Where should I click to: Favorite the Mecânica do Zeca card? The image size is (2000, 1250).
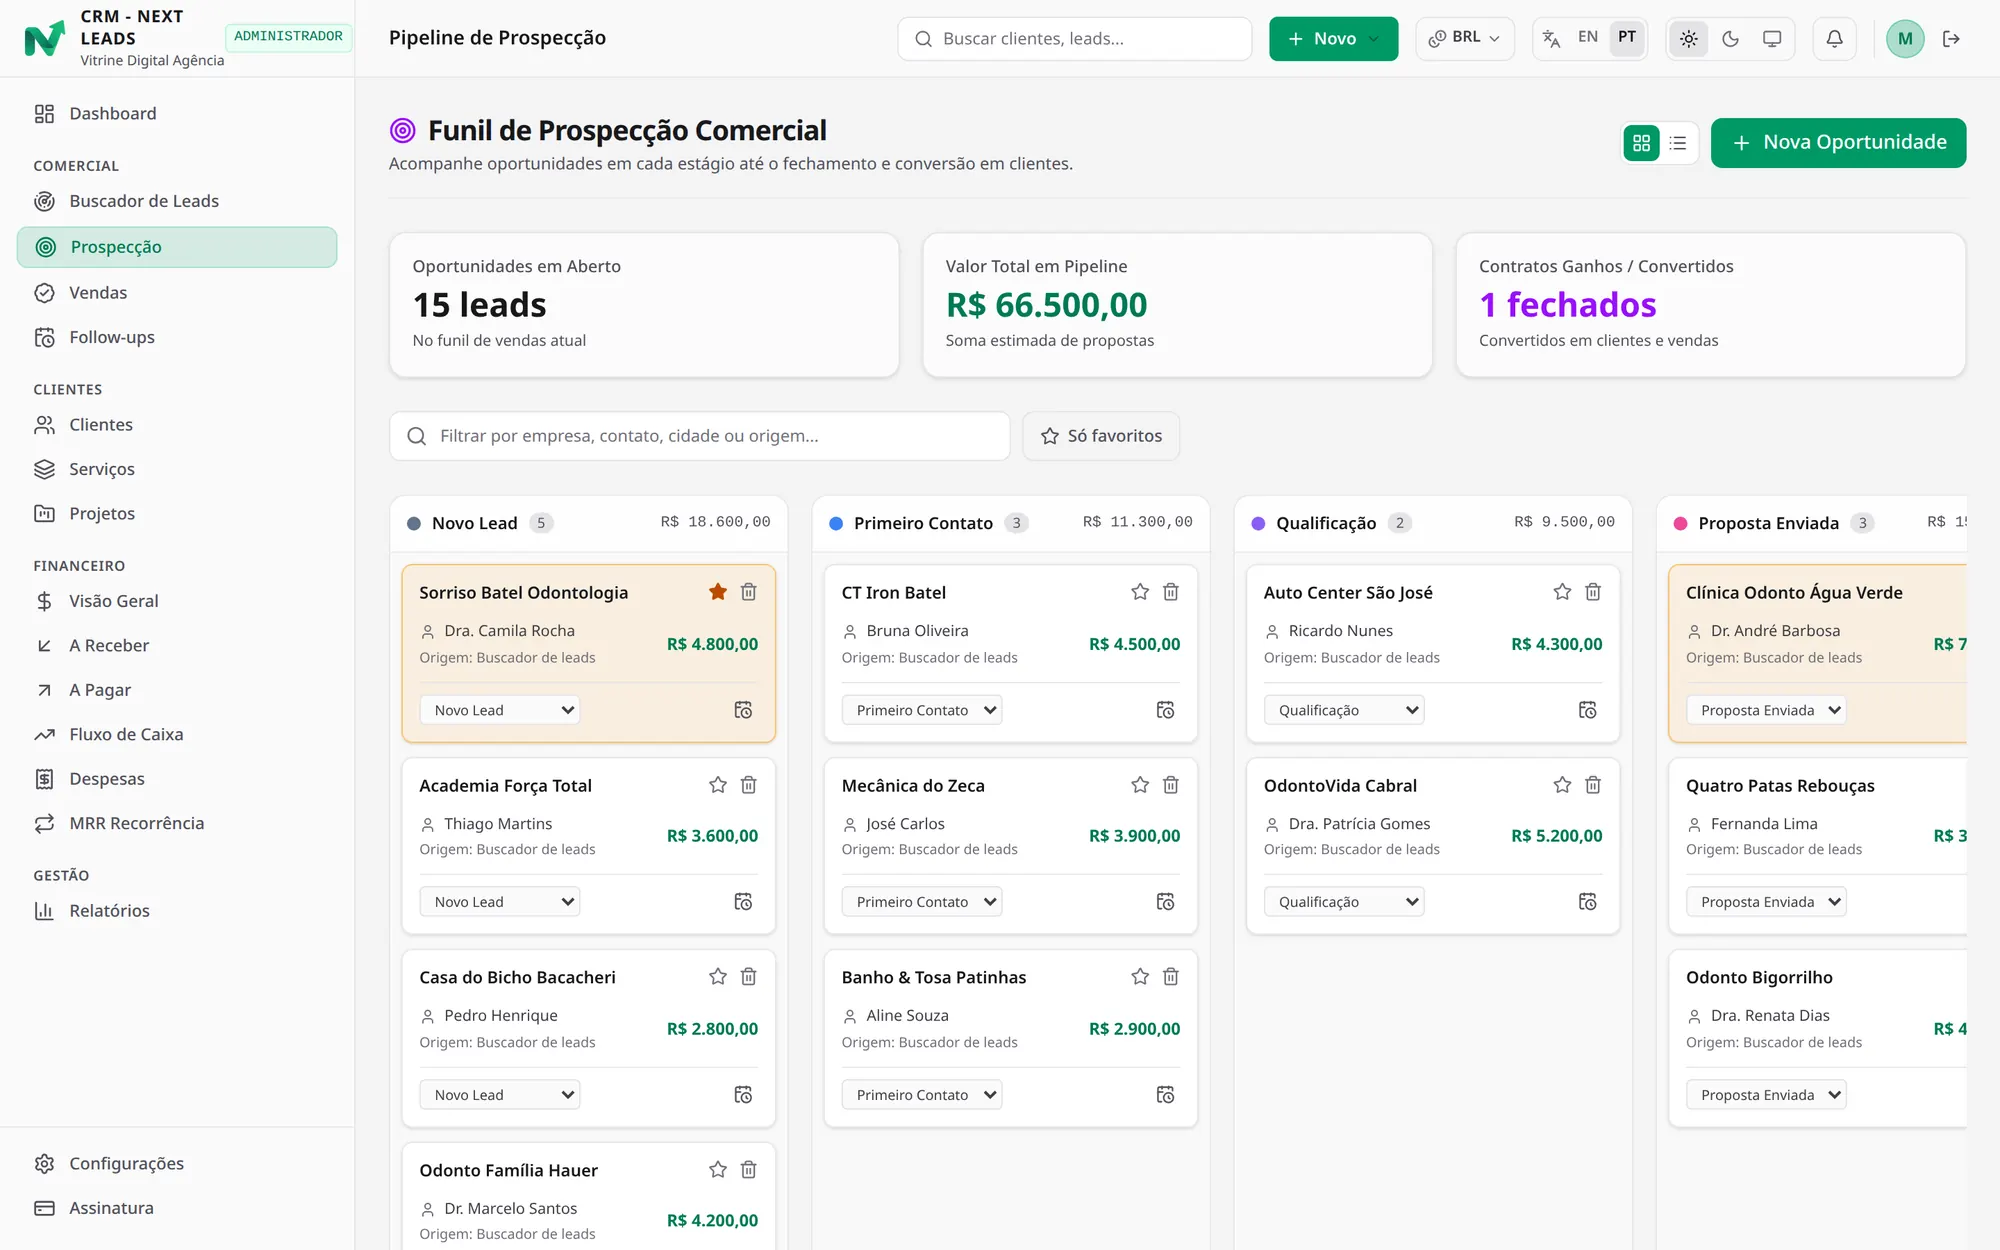[1140, 785]
